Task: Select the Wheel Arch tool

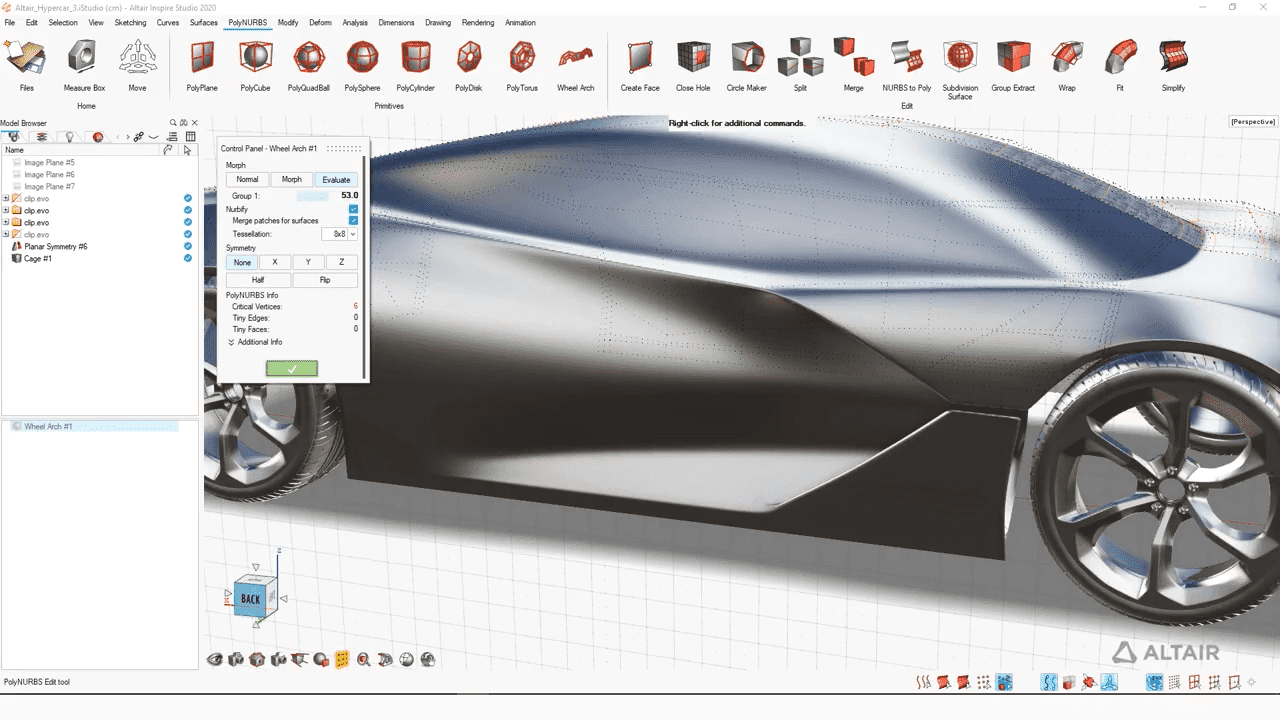Action: point(575,66)
